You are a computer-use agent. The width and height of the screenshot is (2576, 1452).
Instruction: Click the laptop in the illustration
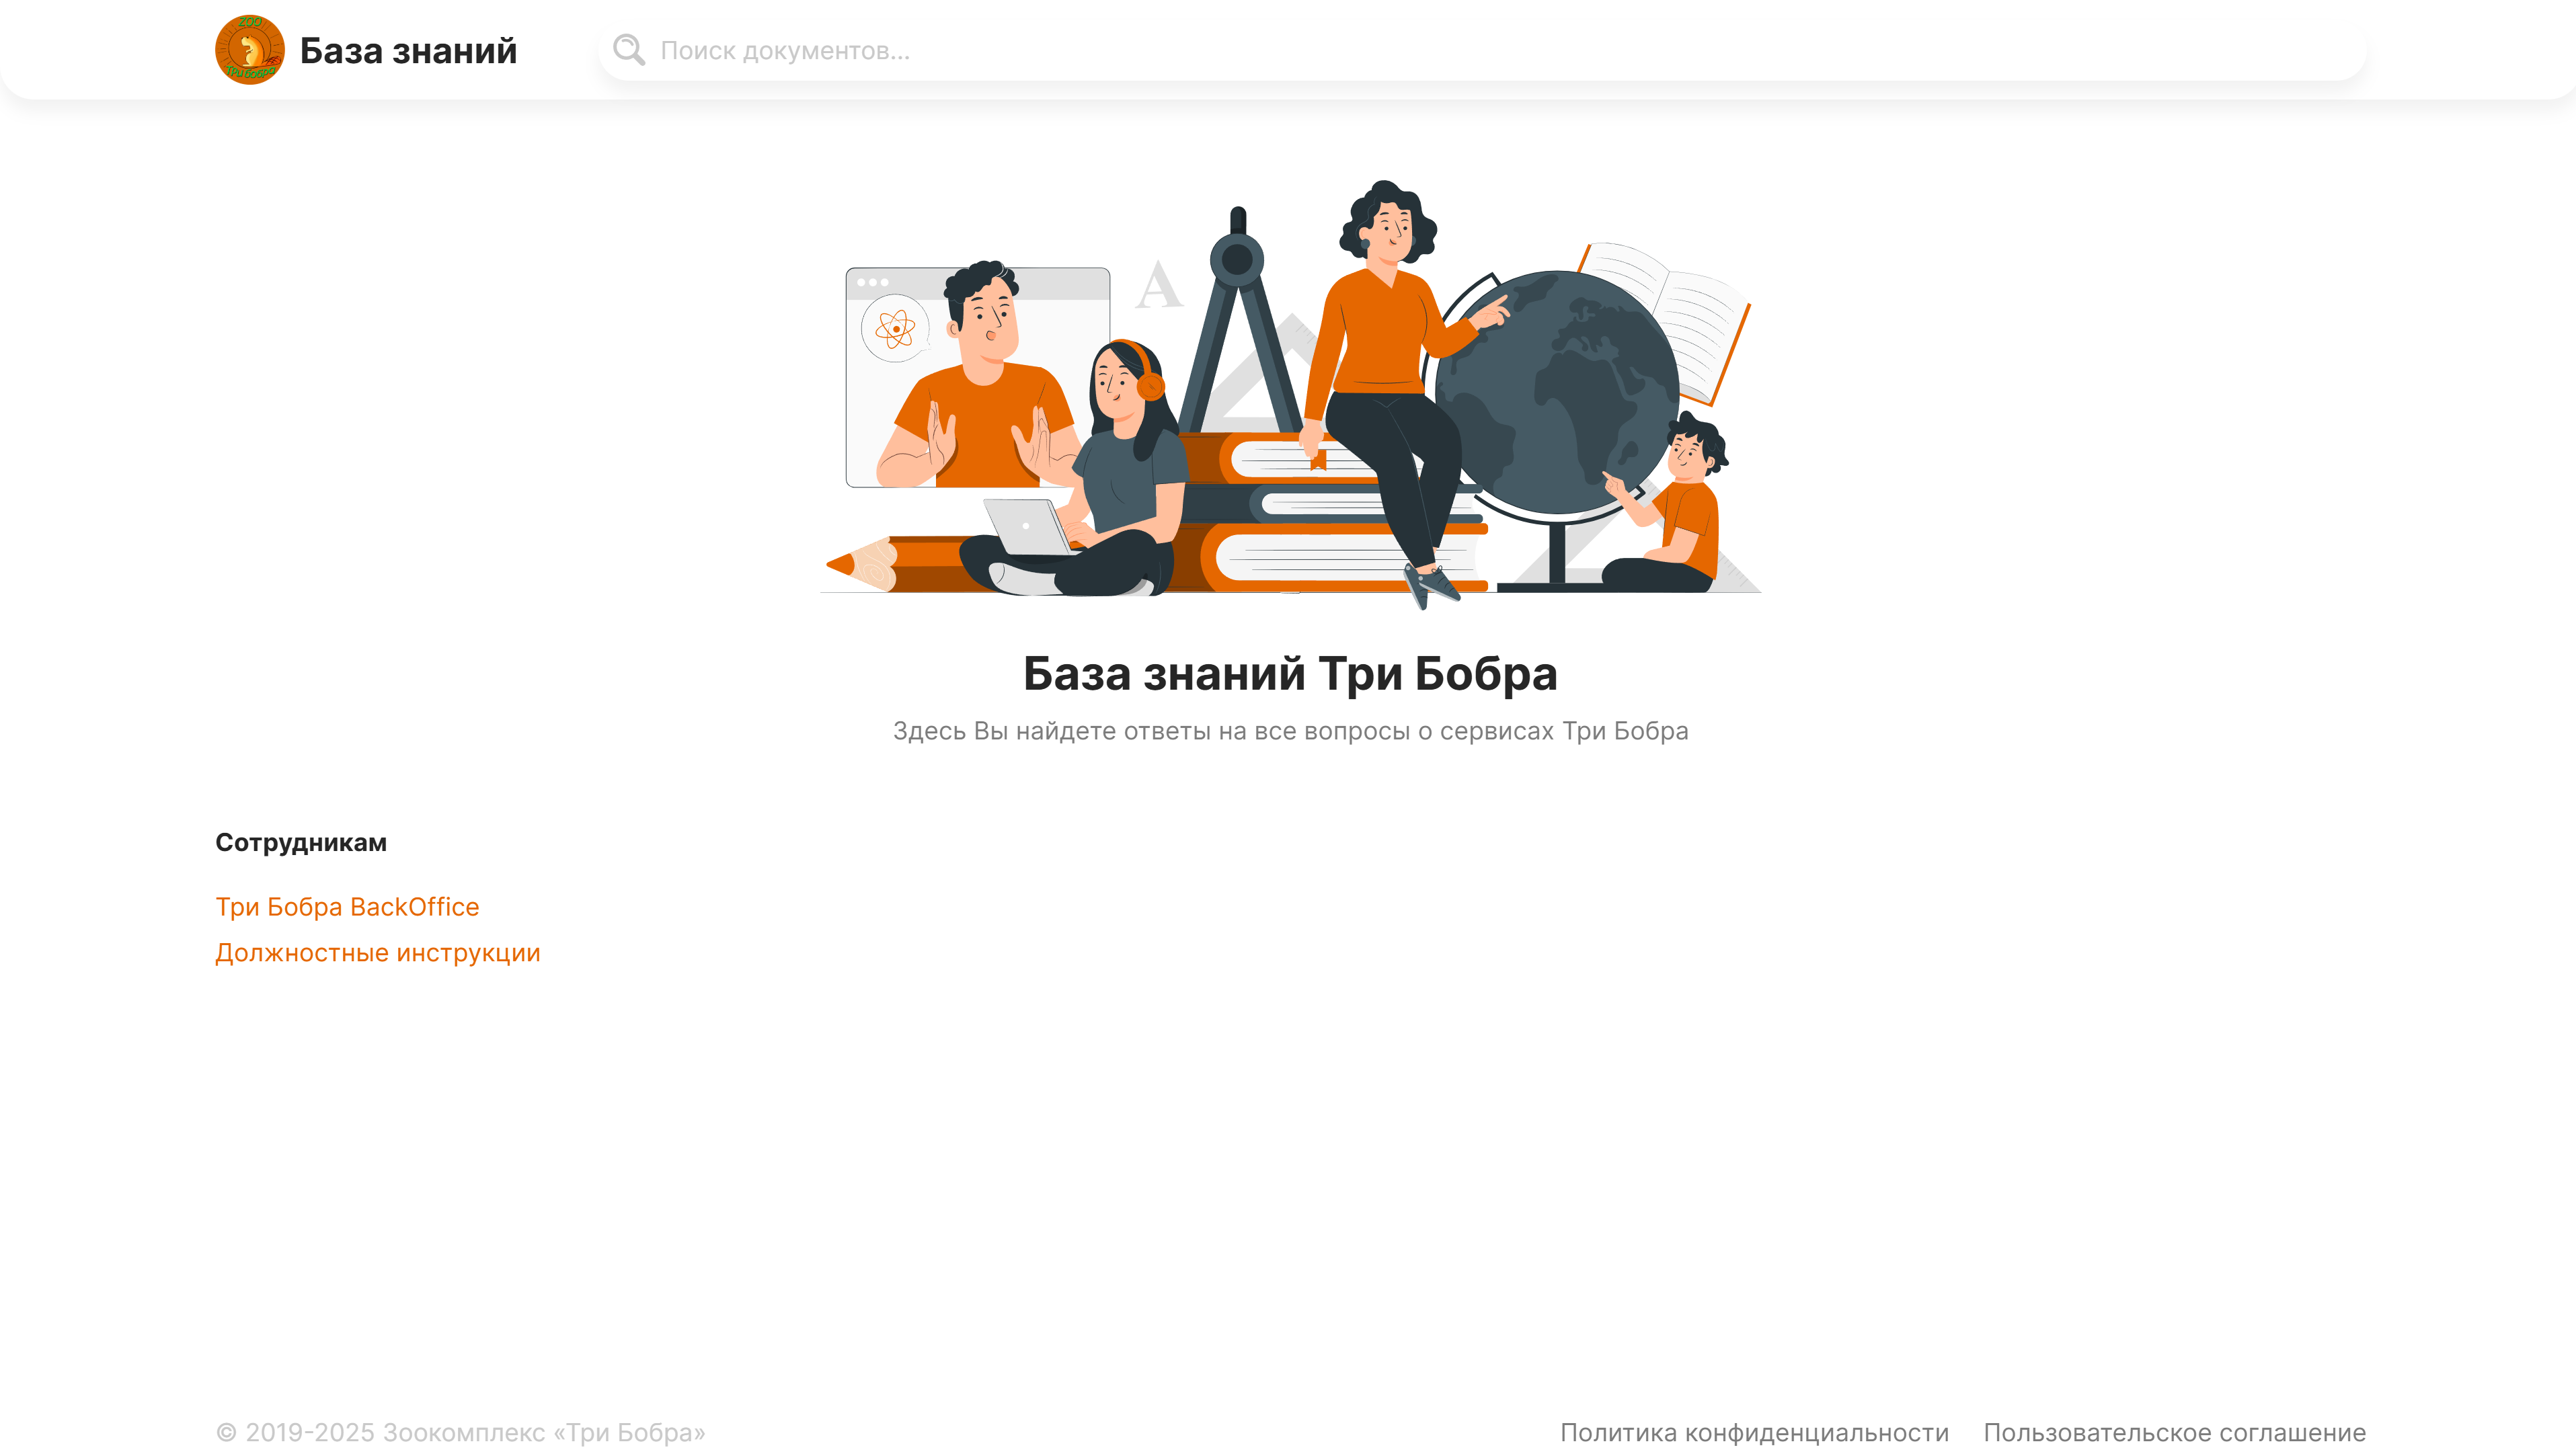pyautogui.click(x=1027, y=527)
